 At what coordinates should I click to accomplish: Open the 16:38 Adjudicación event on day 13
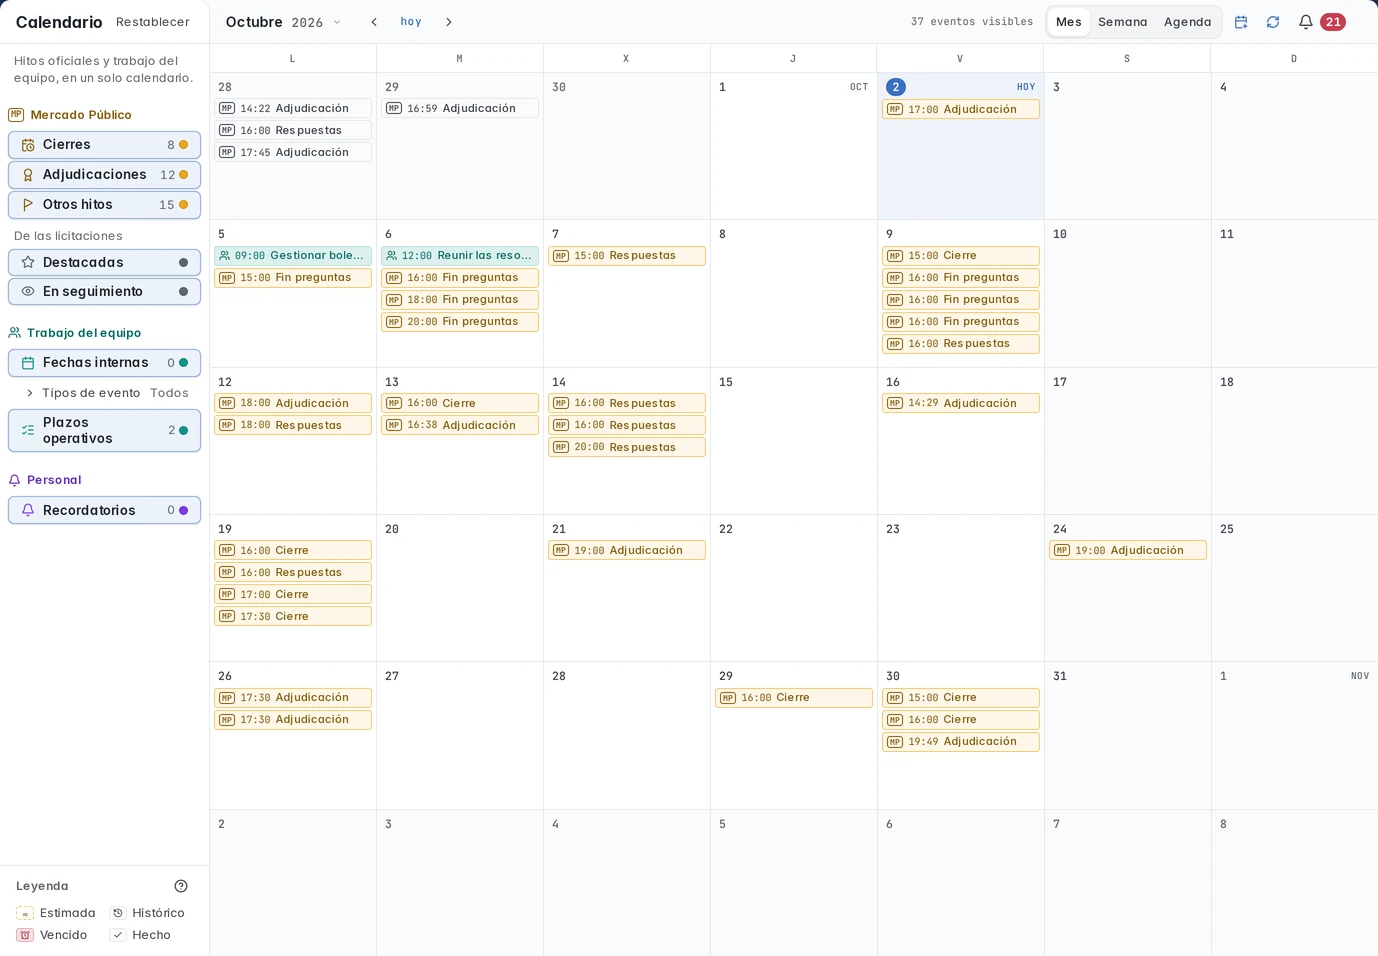click(x=460, y=425)
